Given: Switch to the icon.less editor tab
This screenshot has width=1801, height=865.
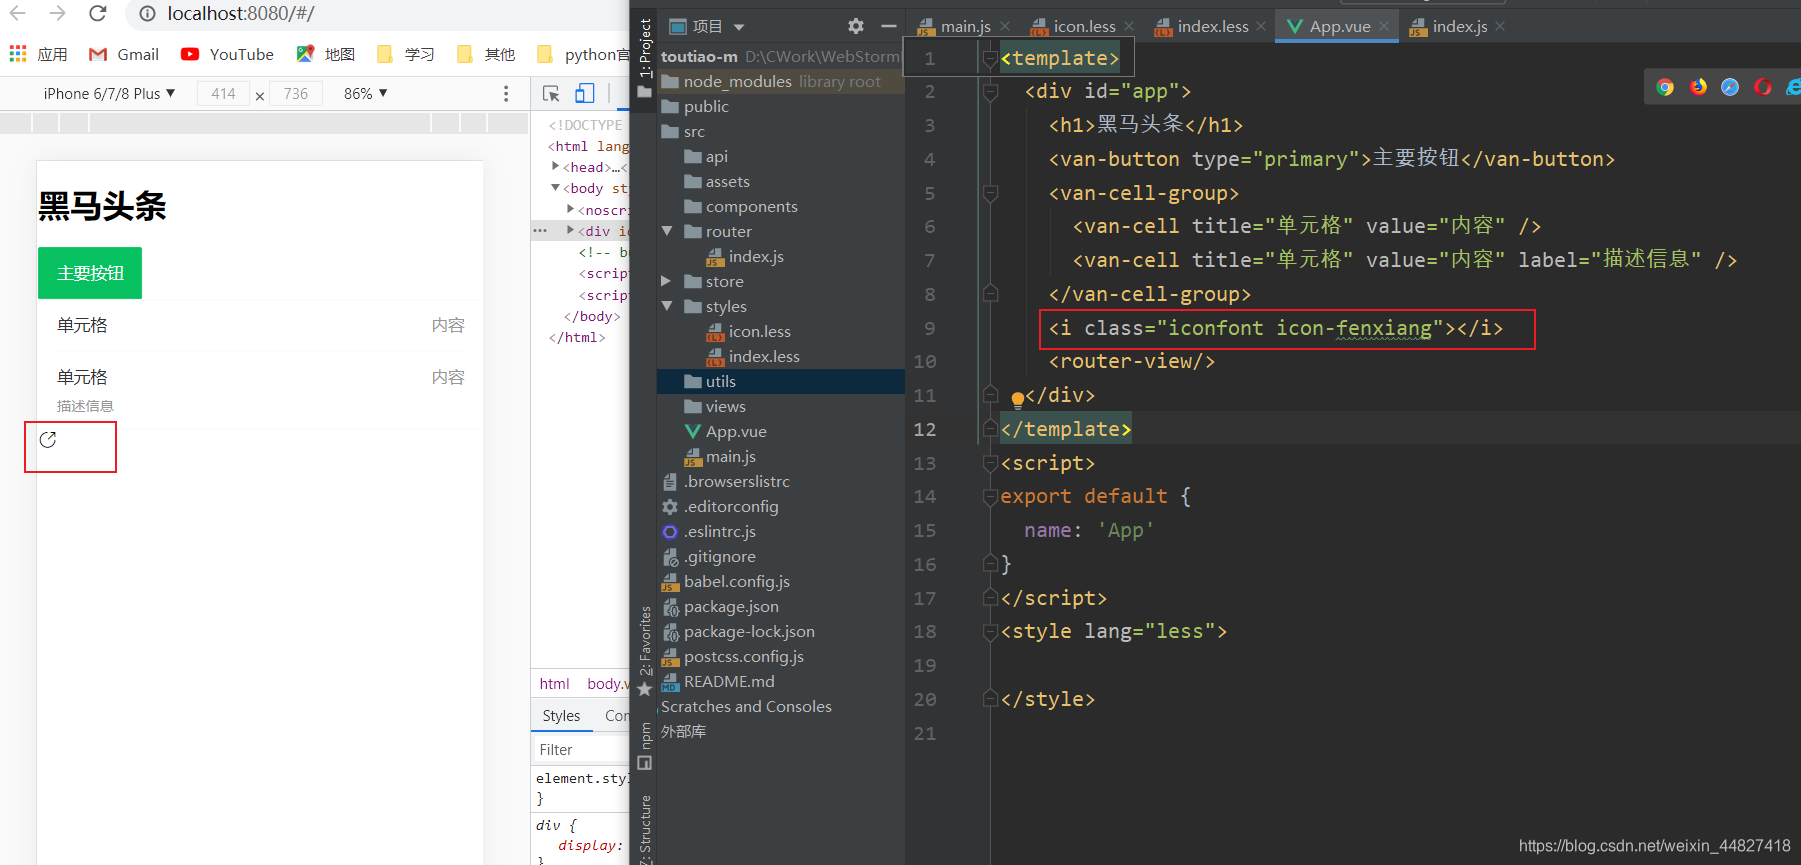Looking at the screenshot, I should point(1084,26).
